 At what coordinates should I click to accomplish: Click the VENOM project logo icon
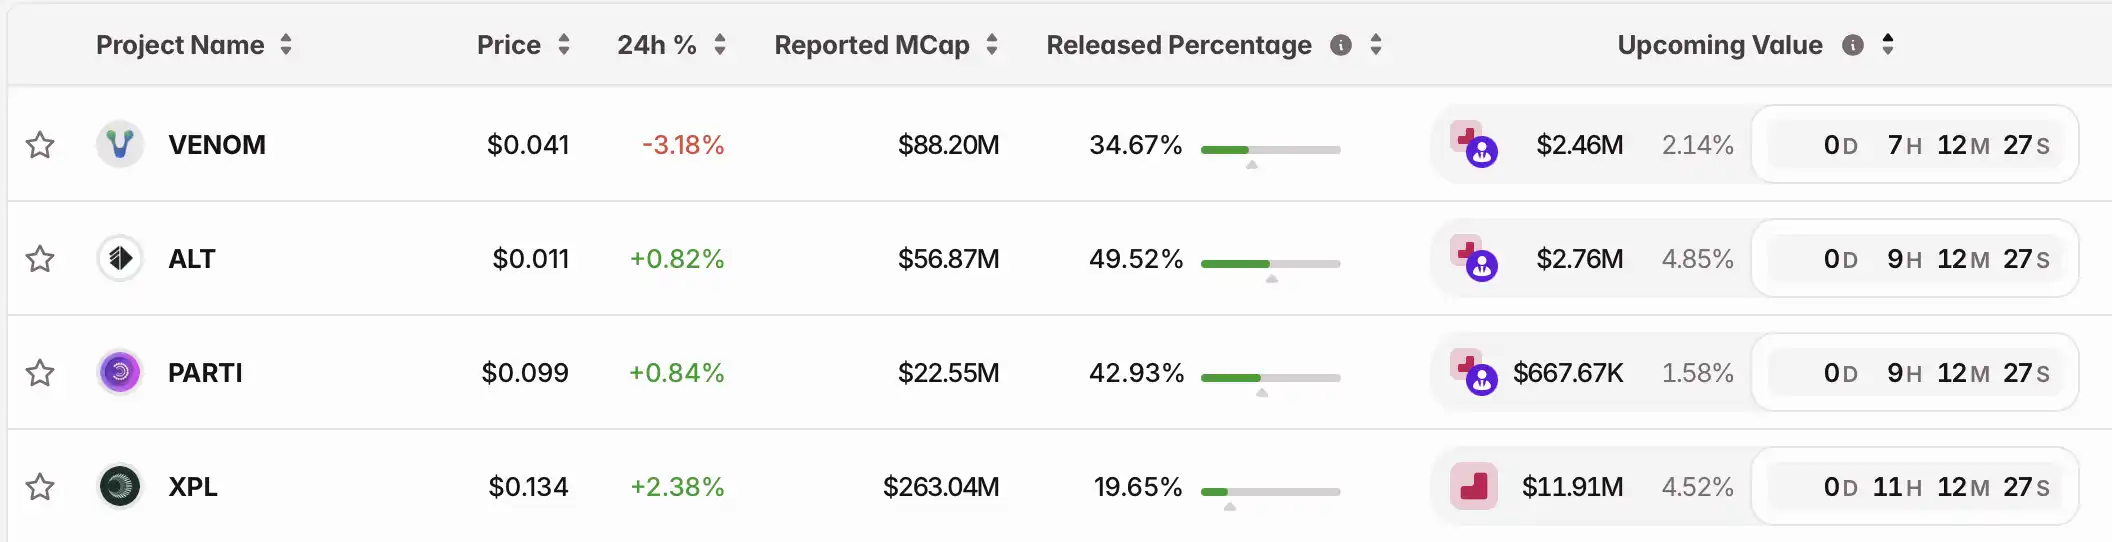point(120,145)
